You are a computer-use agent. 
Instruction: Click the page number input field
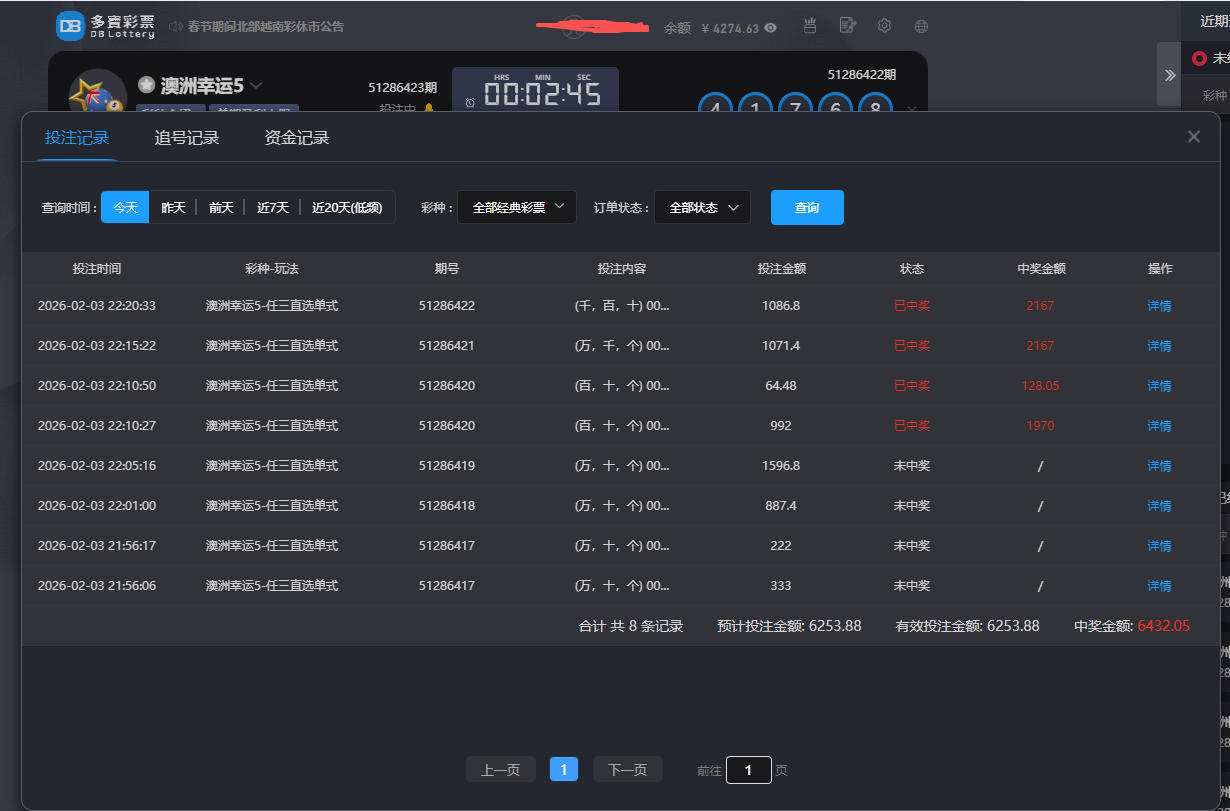click(x=749, y=770)
